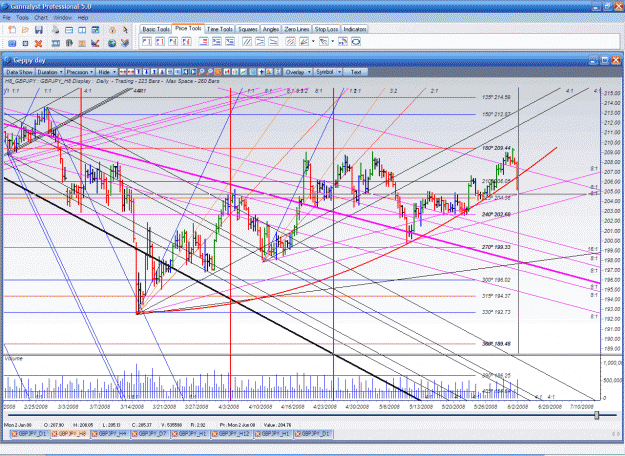This screenshot has height=456, width=625.
Task: Open the Help menu
Action: point(83,18)
